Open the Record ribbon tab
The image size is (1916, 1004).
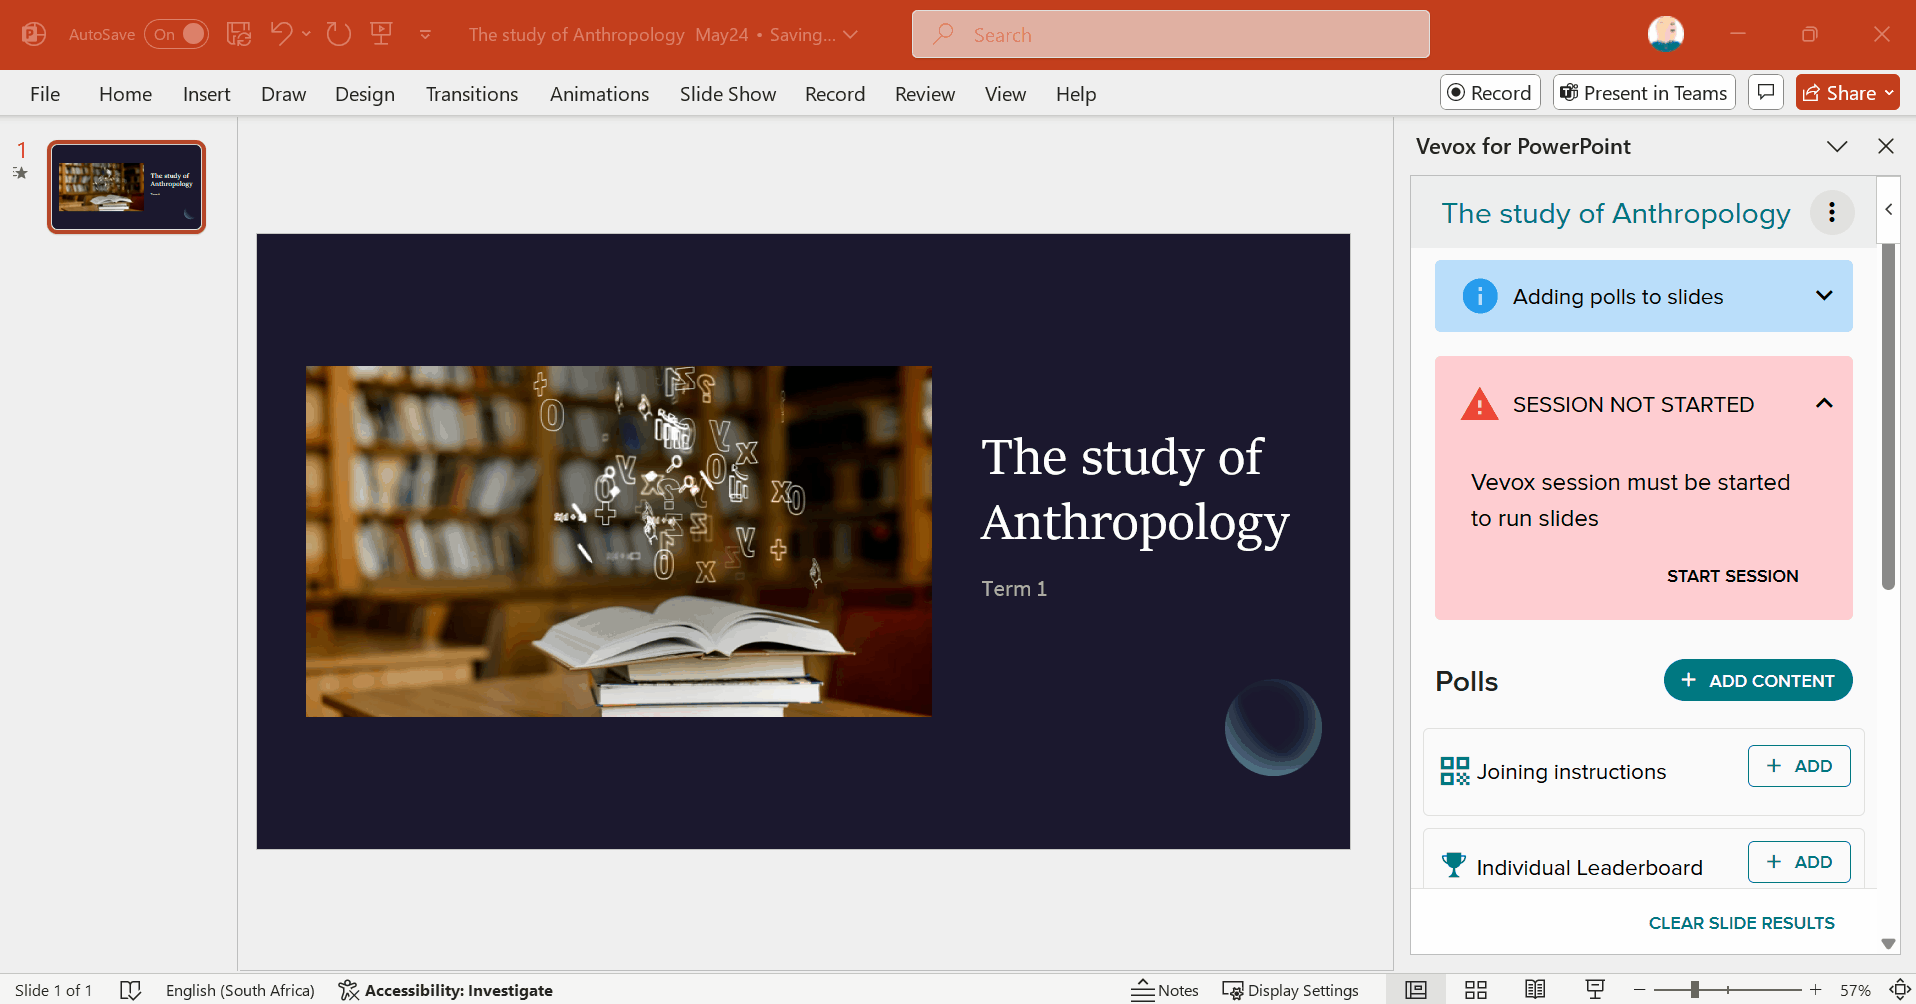coord(835,94)
